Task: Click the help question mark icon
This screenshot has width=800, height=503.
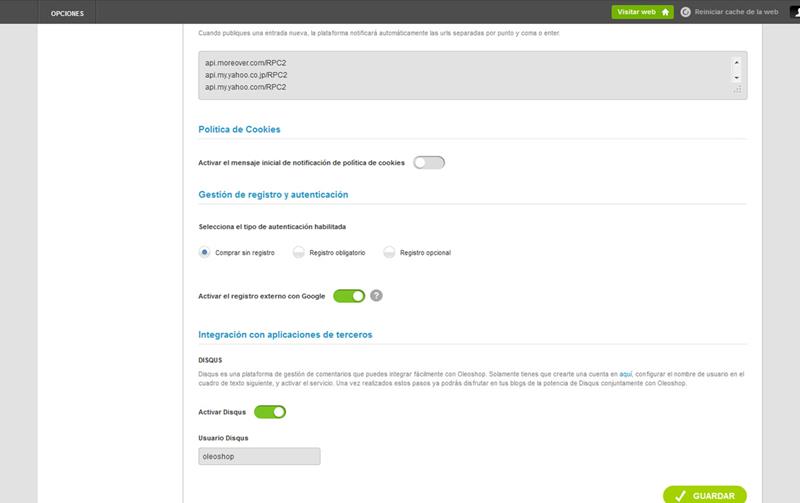Action: point(377,295)
